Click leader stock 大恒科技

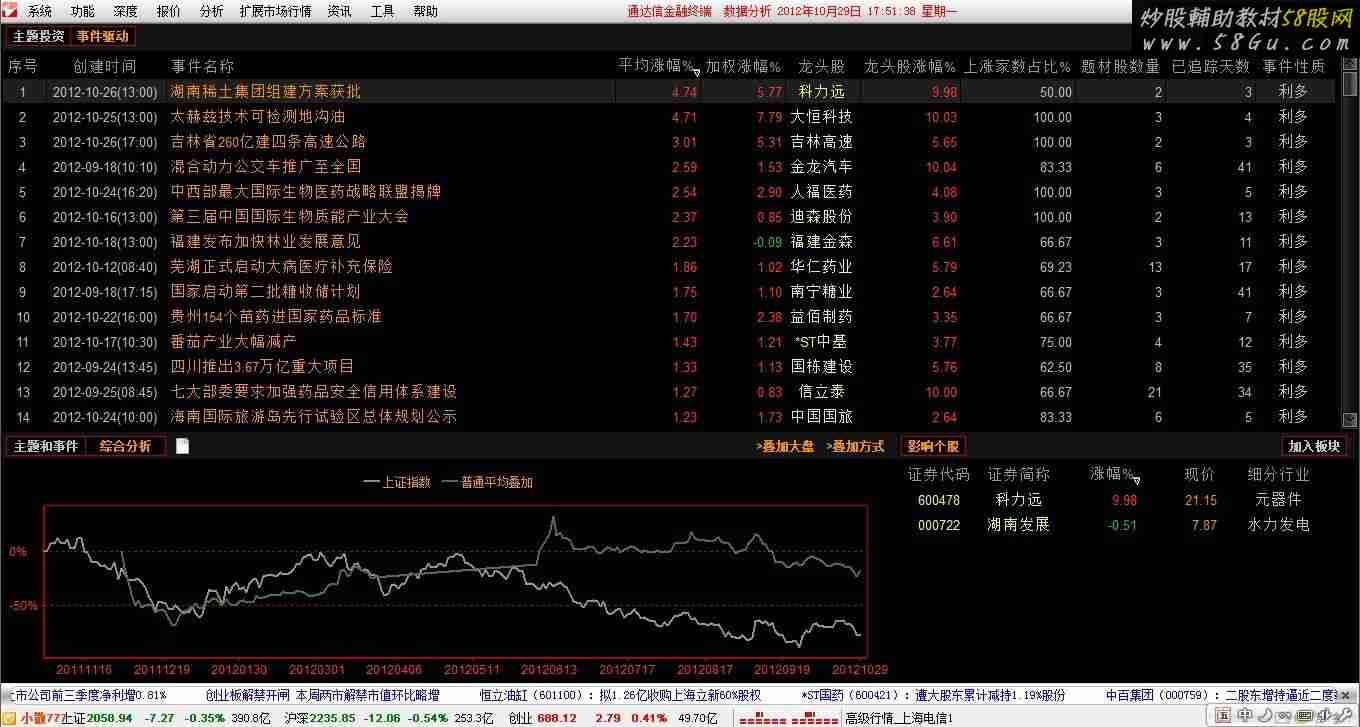click(821, 116)
